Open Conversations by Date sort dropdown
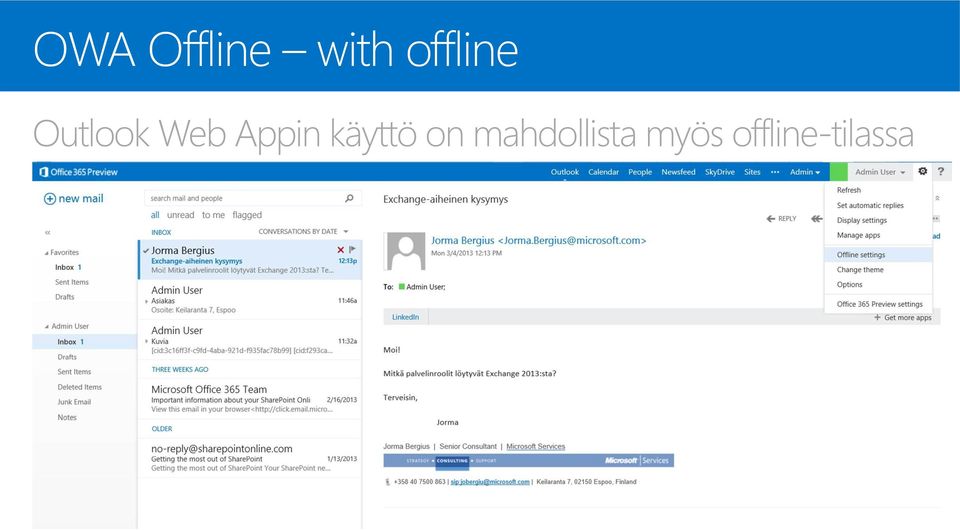 303,231
